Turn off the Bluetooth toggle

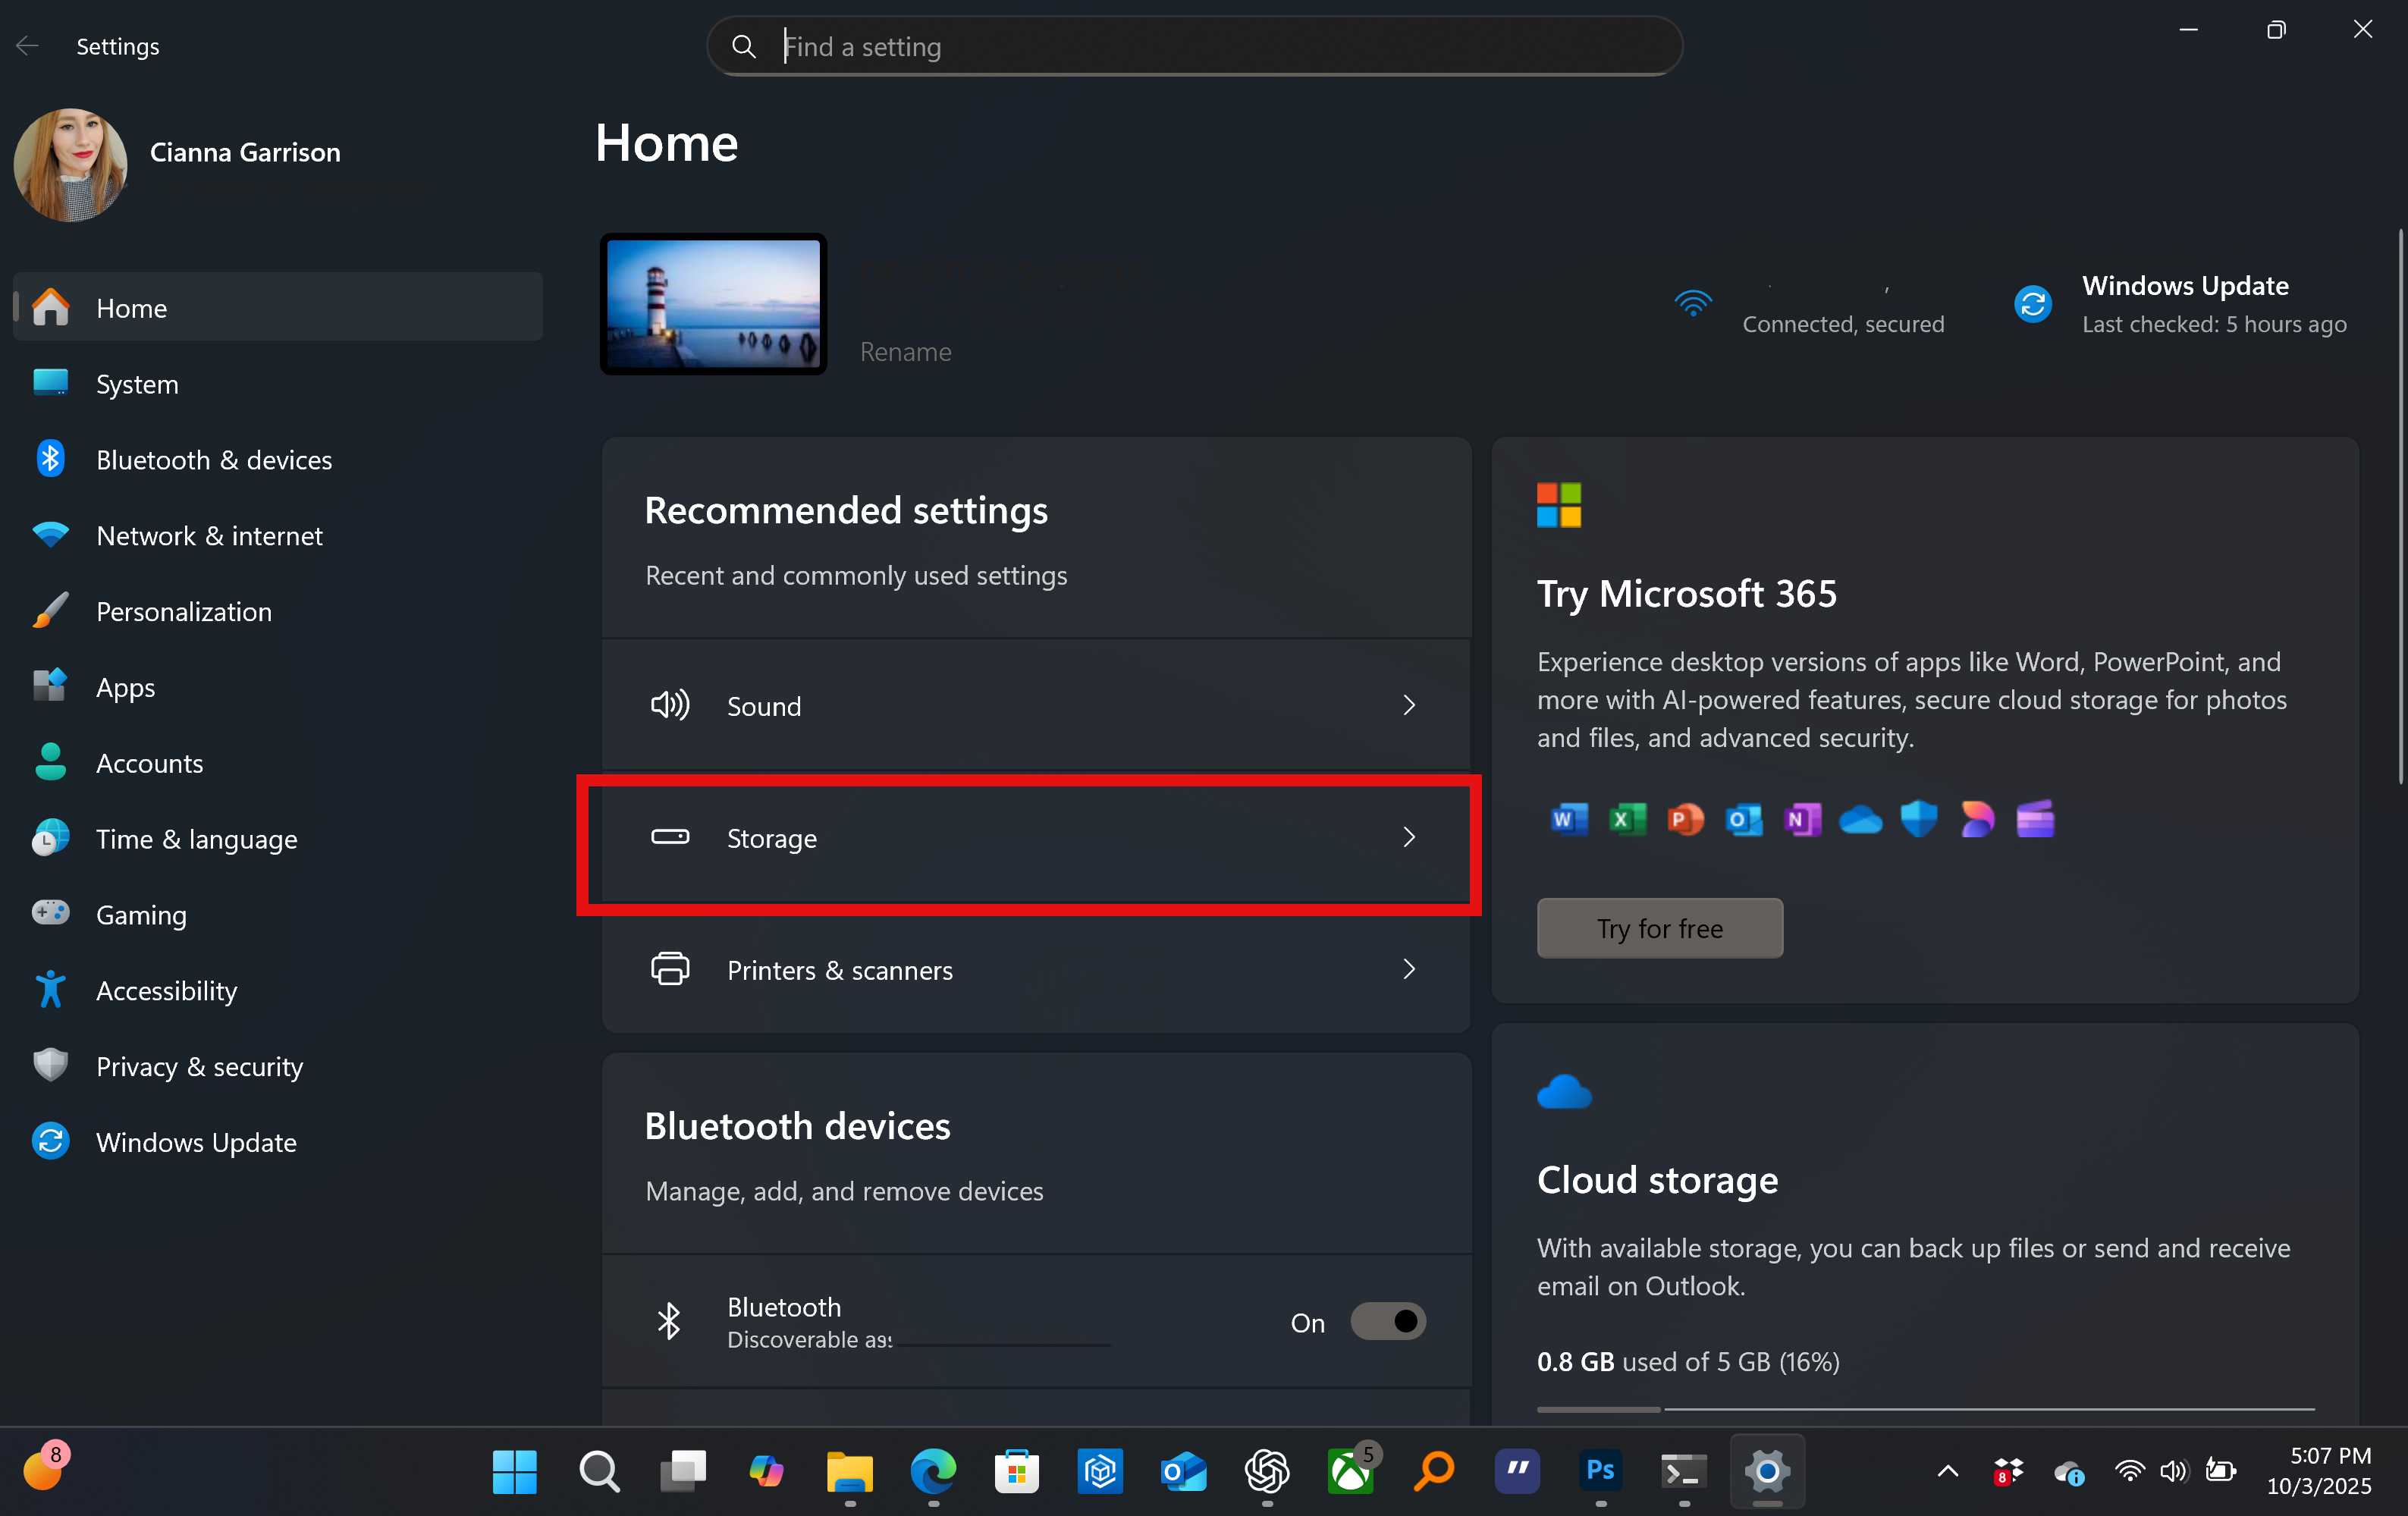point(1389,1322)
